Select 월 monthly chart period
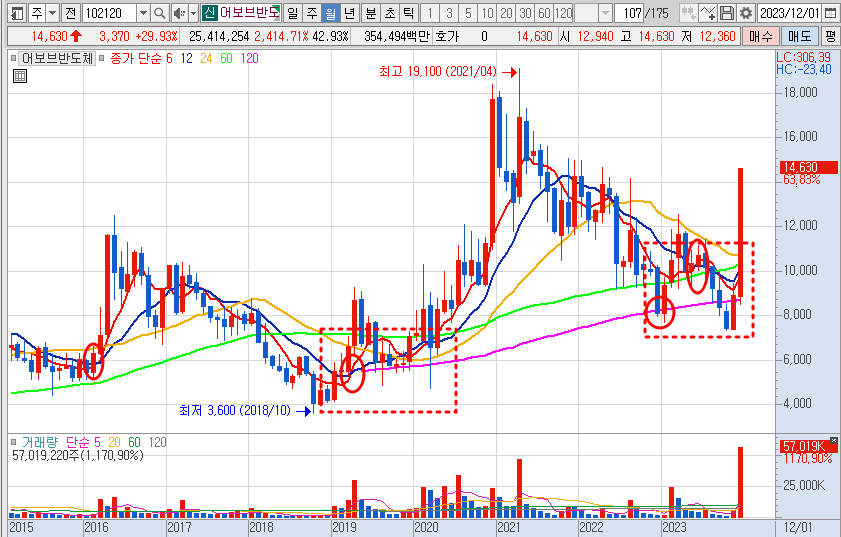This screenshot has width=841, height=537. coord(331,13)
